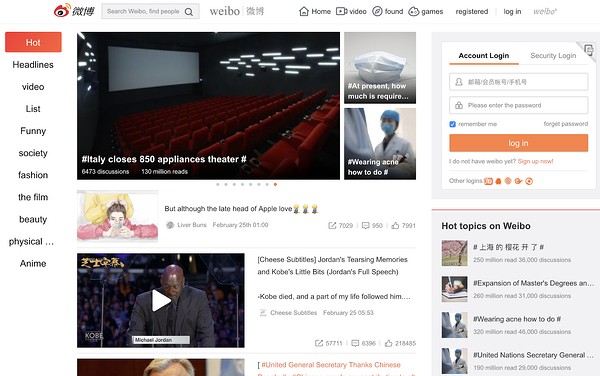This screenshot has width=600, height=376.
Task: Click the QR code login corner icon
Action: pos(589,50)
